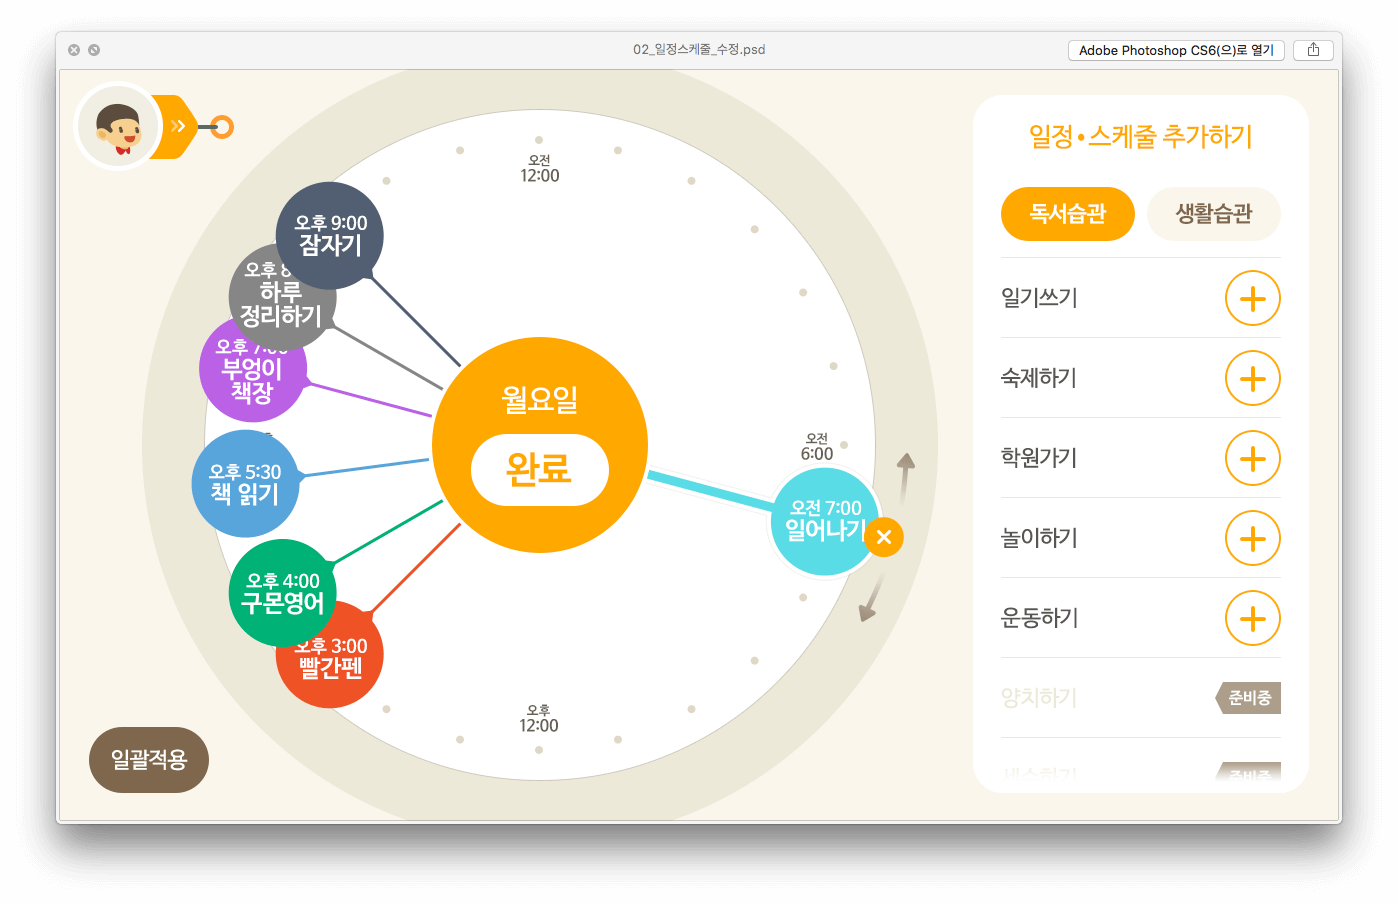Open the share icon in title bar

click(1313, 50)
